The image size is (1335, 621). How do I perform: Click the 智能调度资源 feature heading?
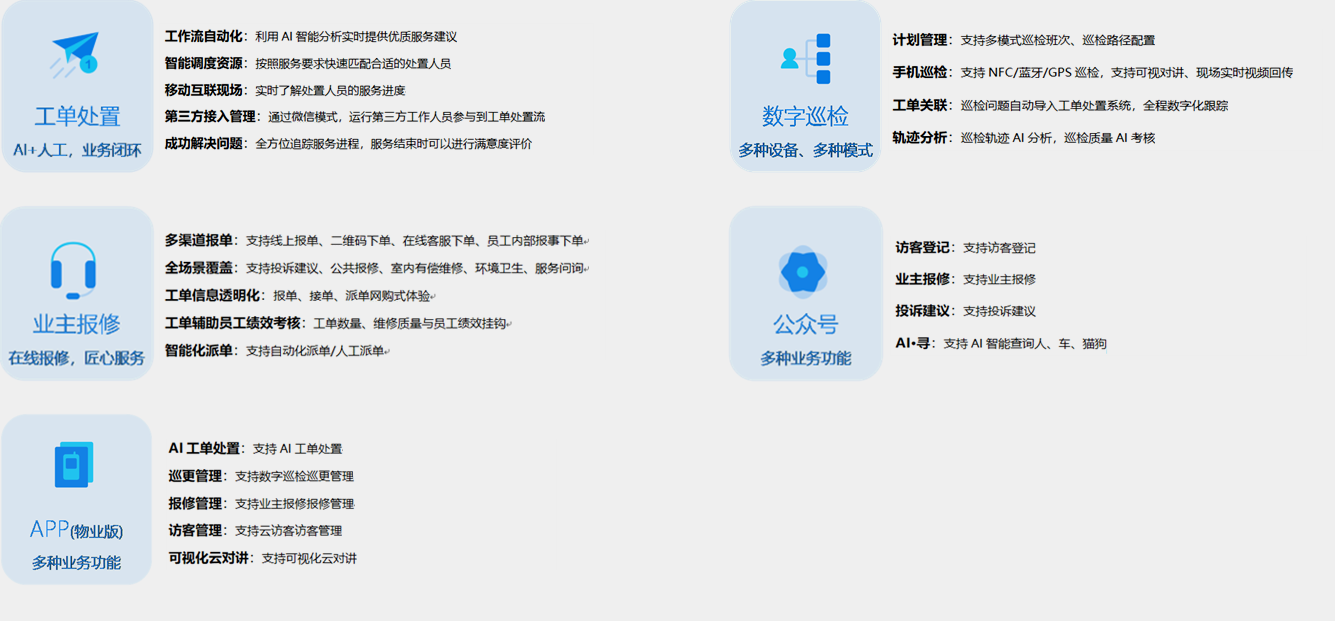point(203,63)
